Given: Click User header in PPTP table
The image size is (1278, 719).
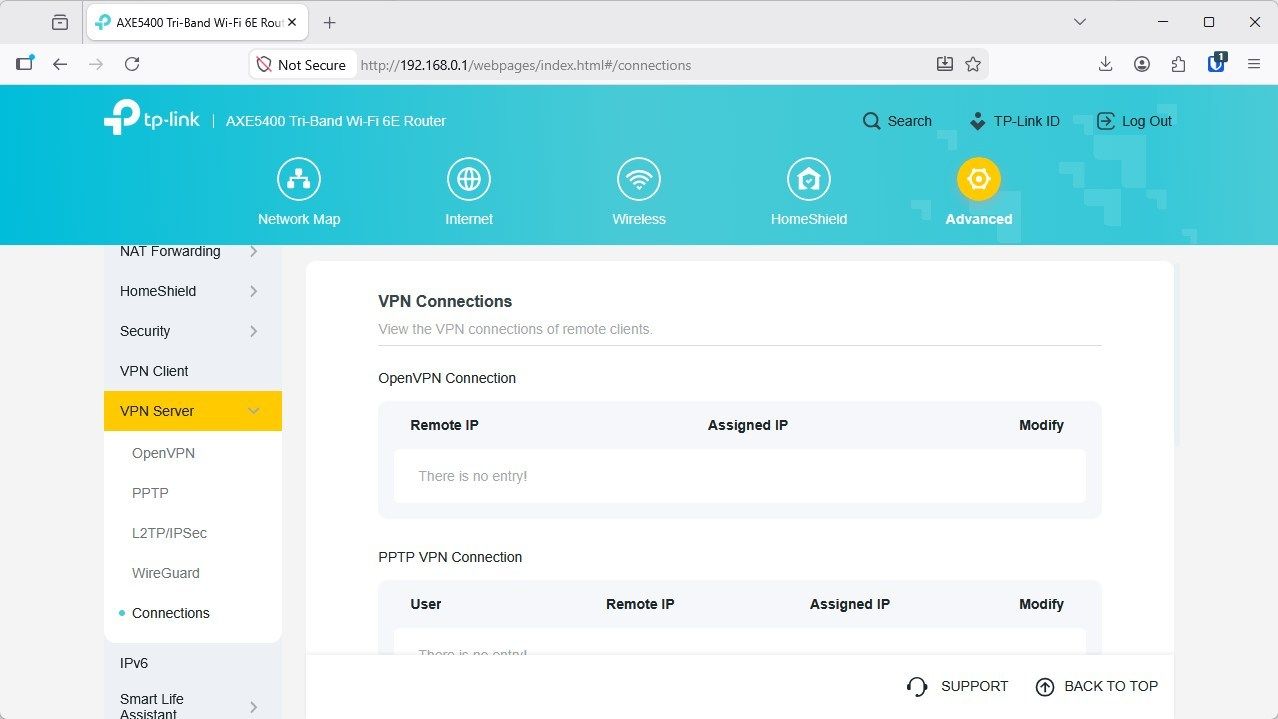Looking at the screenshot, I should [426, 604].
